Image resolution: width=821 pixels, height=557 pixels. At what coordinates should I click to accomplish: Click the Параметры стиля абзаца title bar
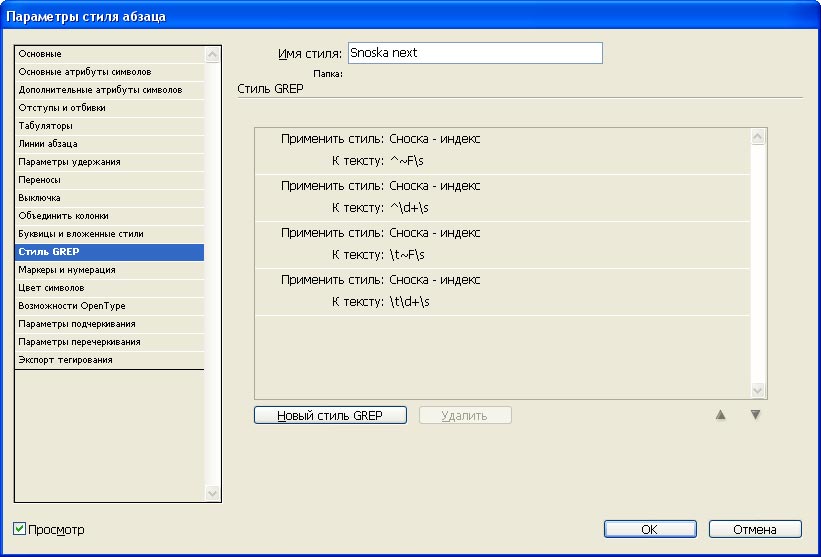410,16
